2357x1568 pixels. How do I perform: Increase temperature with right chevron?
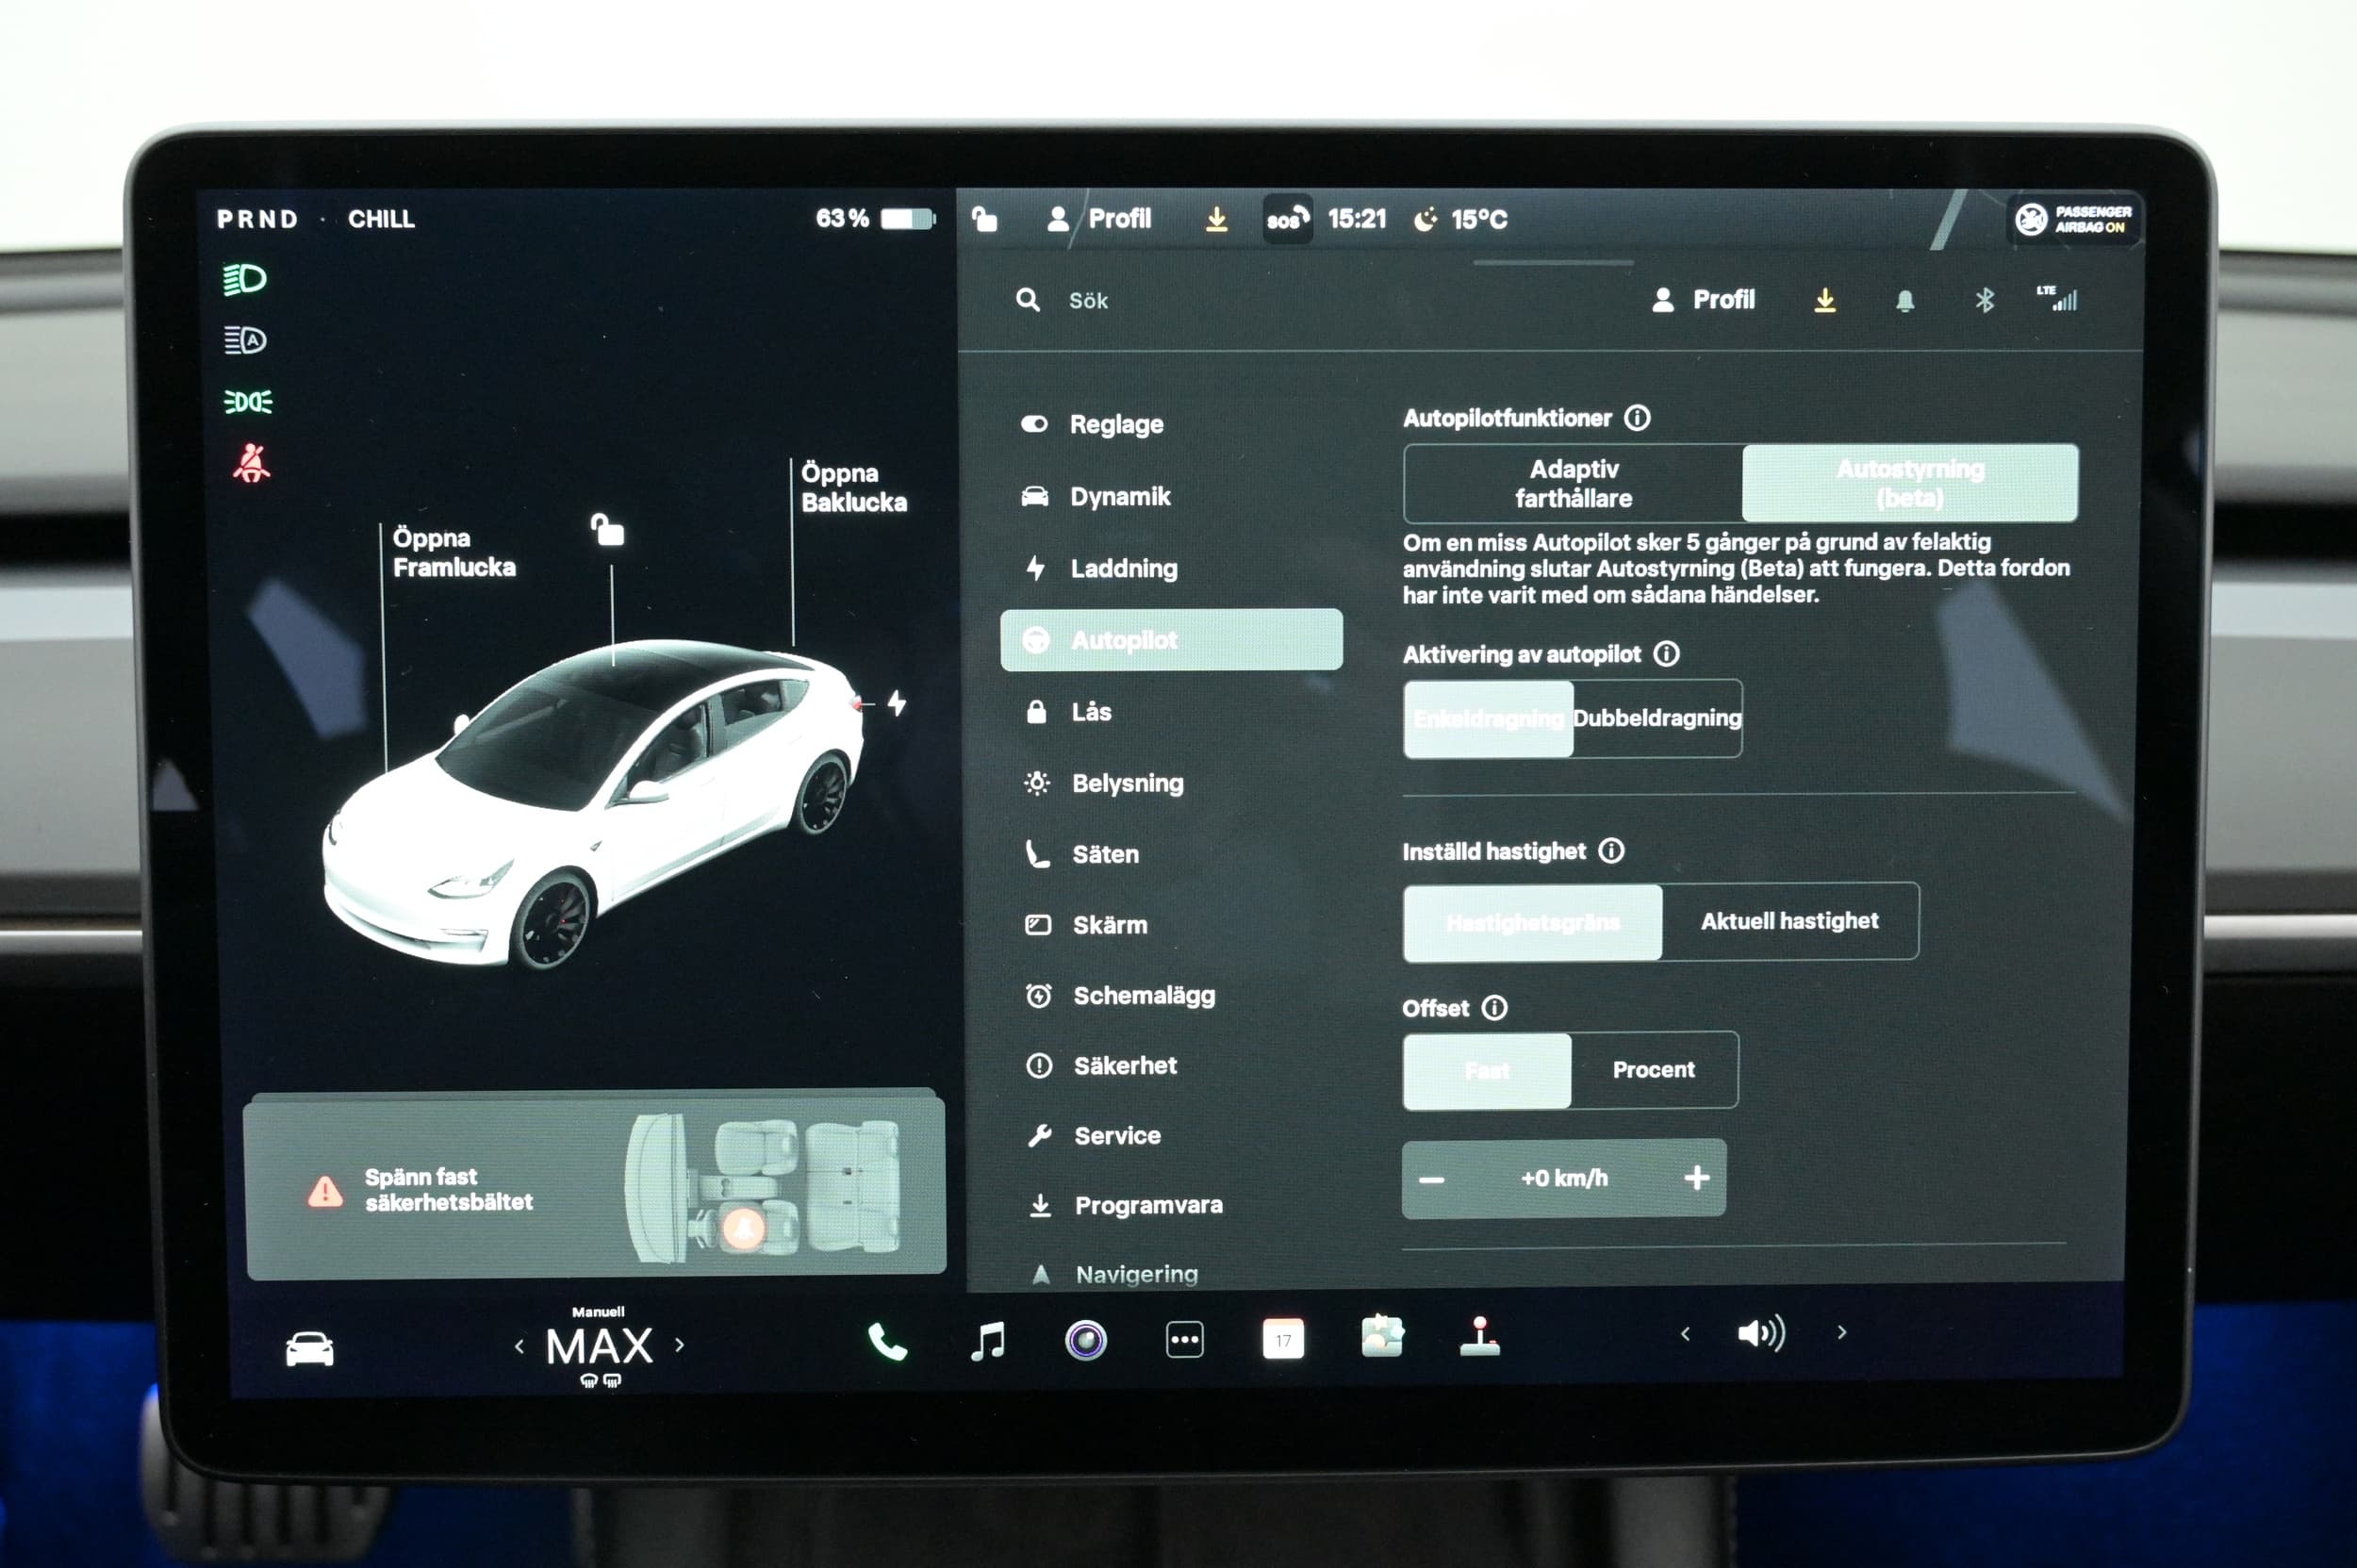click(x=680, y=1345)
